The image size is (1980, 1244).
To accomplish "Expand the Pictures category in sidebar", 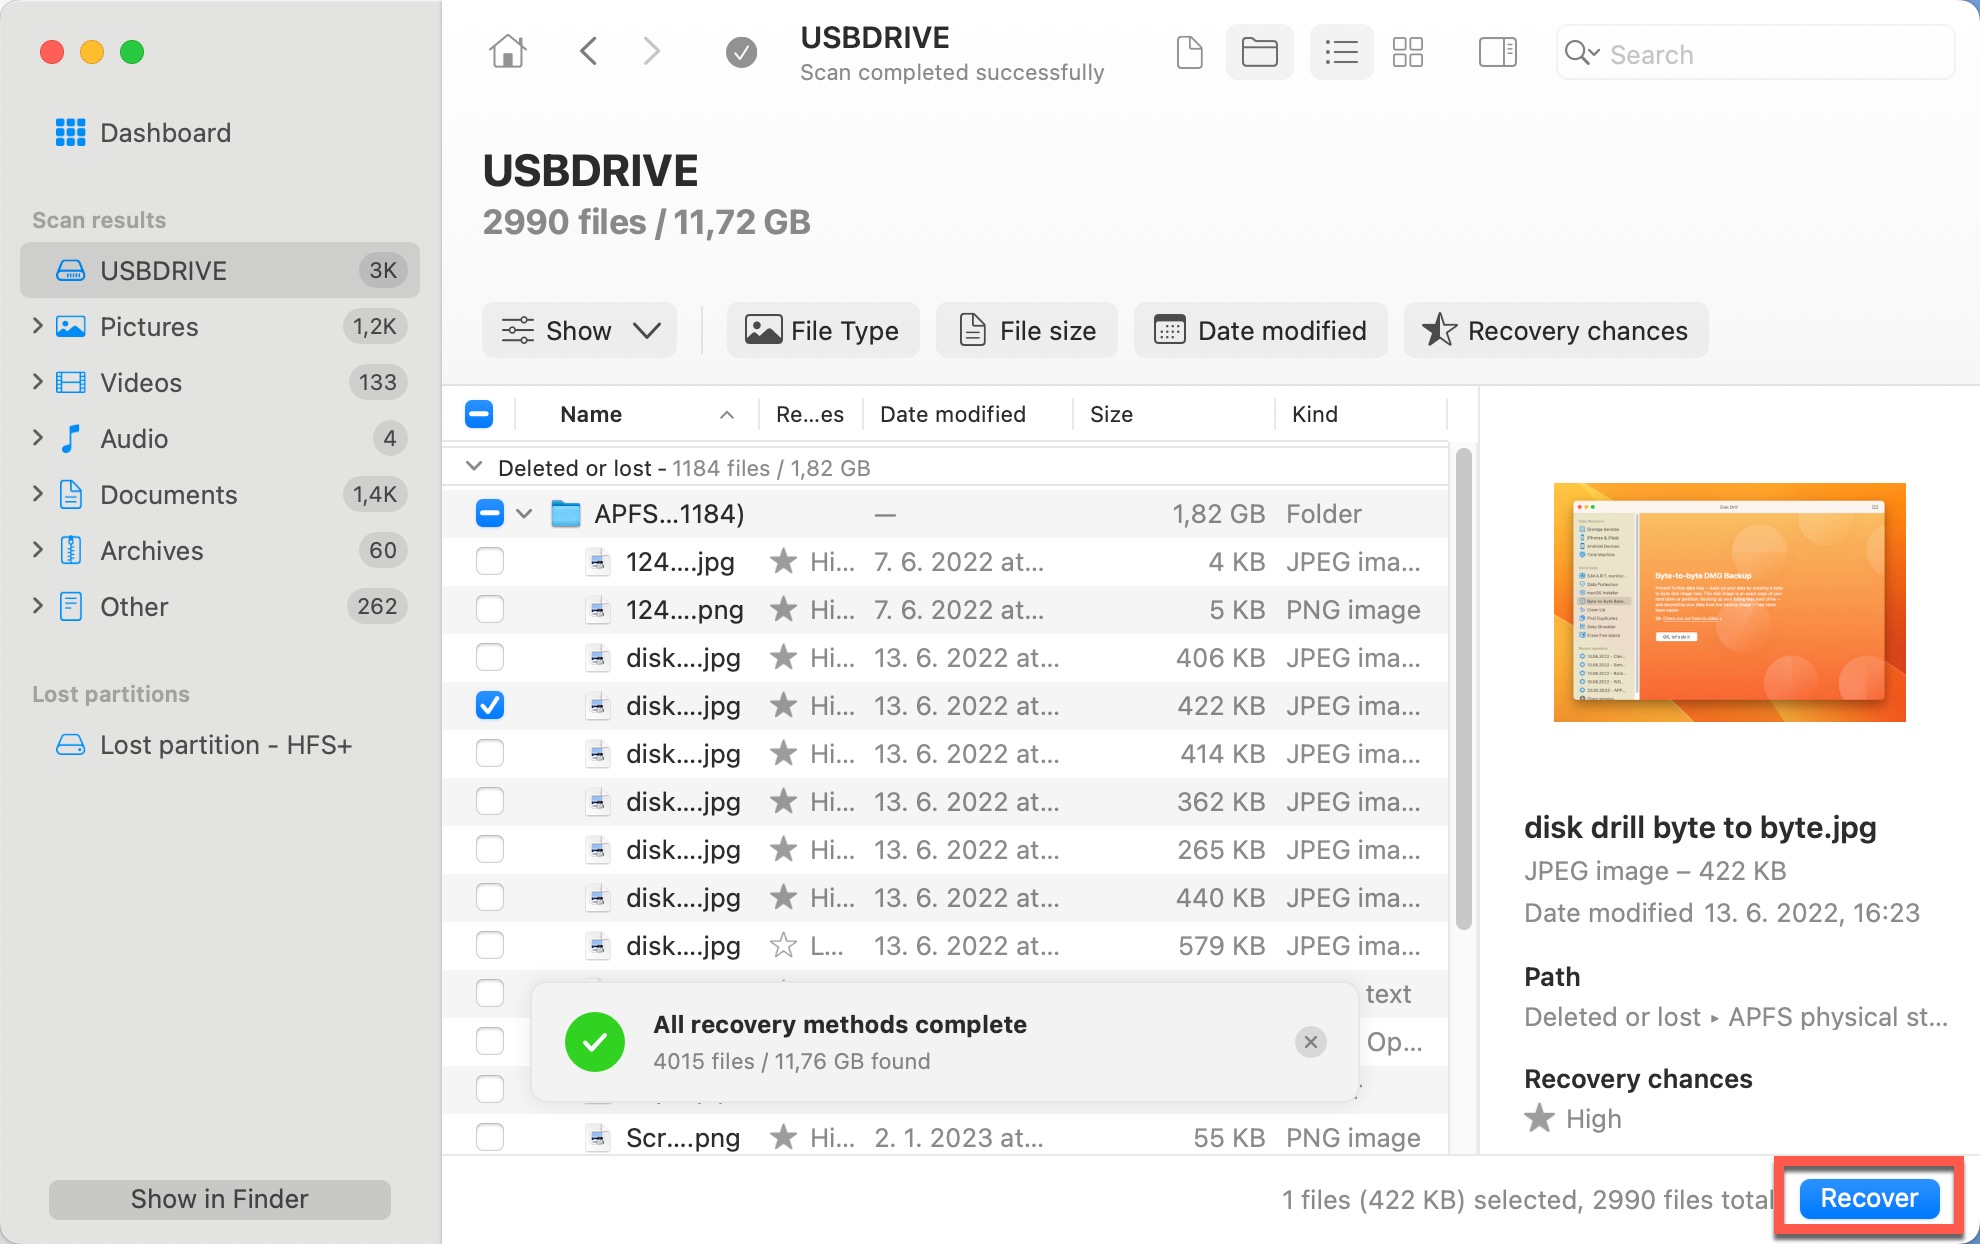I will [x=37, y=326].
